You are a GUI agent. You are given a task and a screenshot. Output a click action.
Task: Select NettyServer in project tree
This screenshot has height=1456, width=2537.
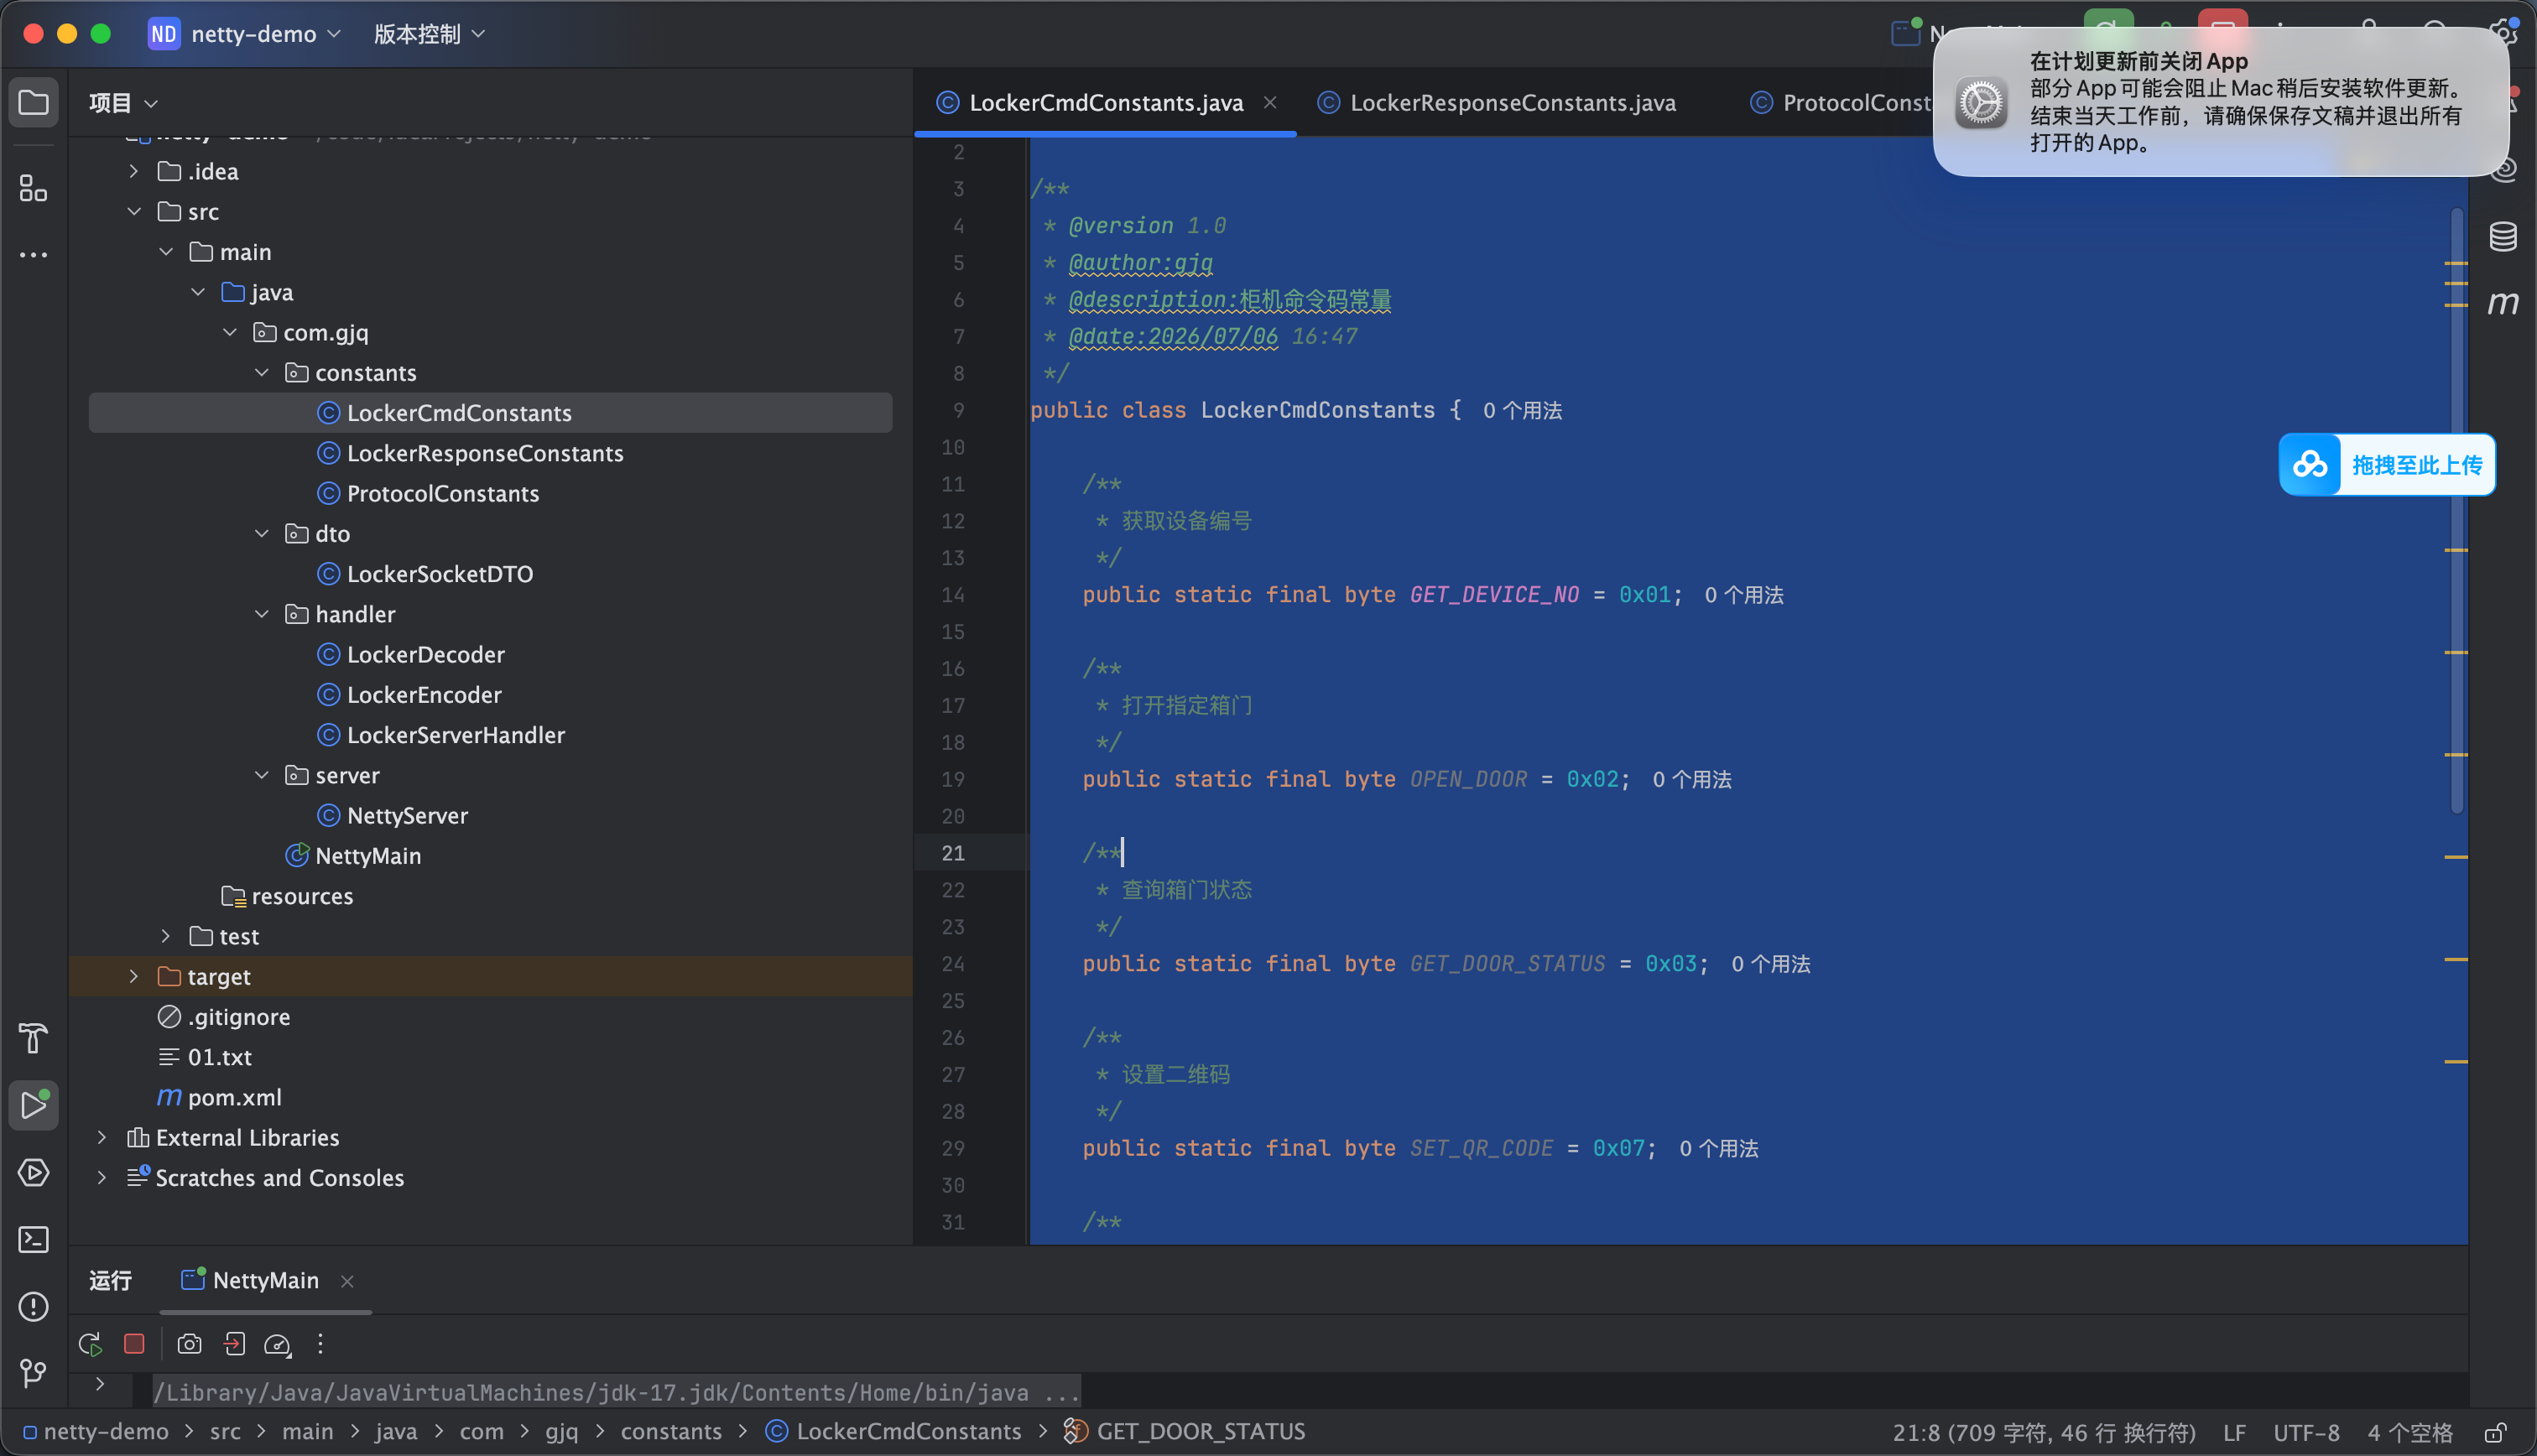tap(407, 815)
